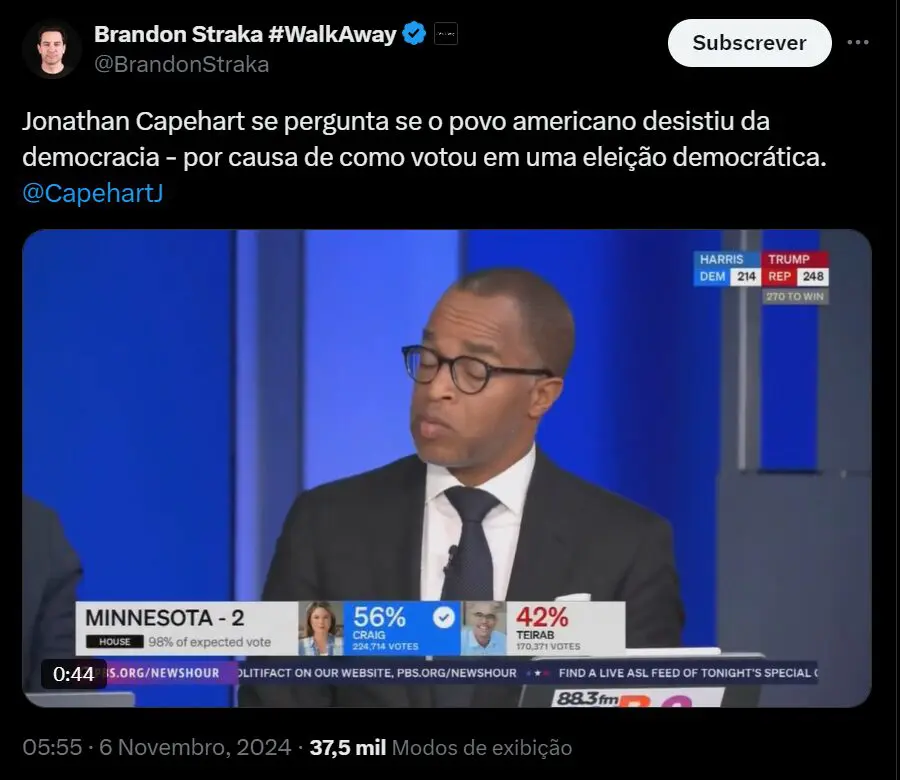Click the small affiliation badge beside the name
The height and width of the screenshot is (780, 900).
point(445,34)
